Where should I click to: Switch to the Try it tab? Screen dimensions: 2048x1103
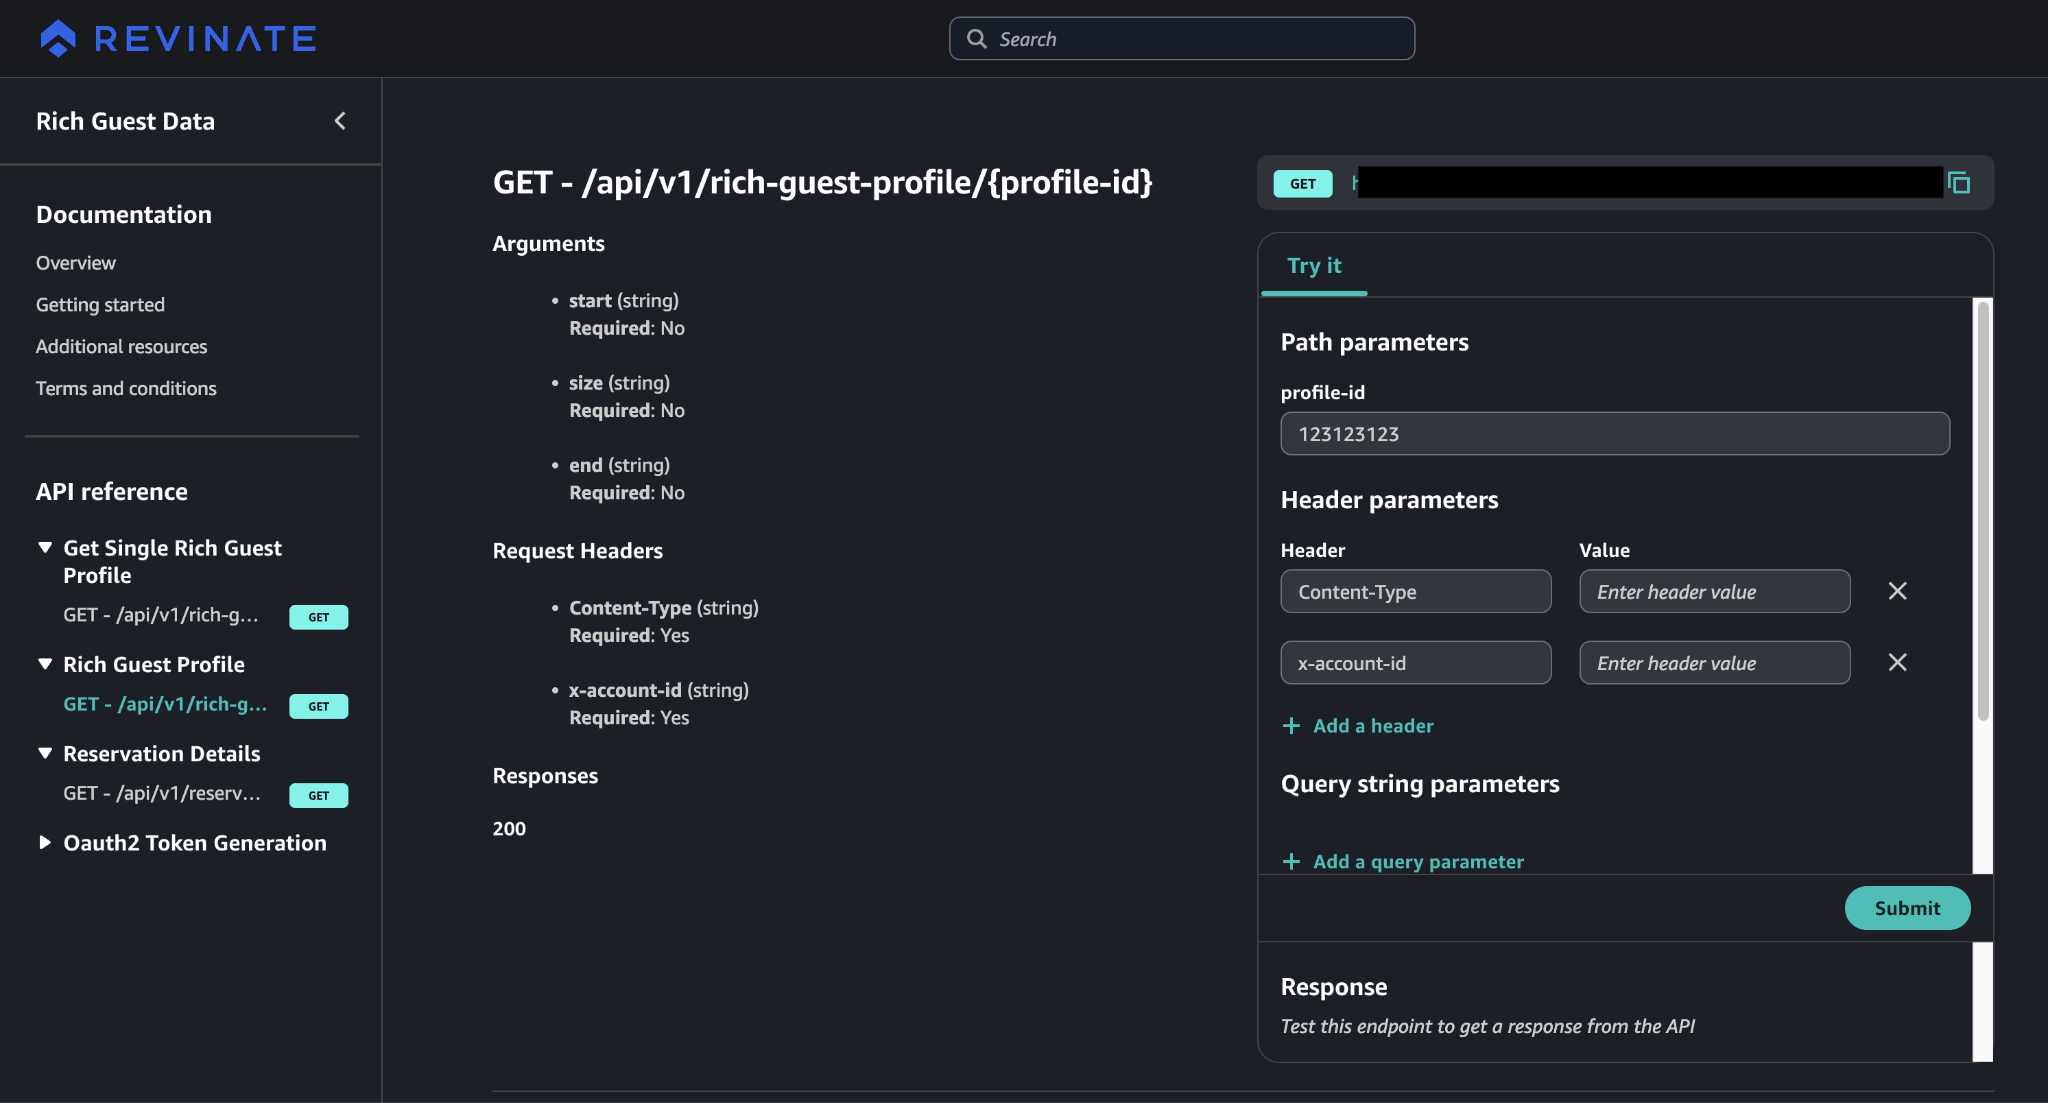point(1314,266)
